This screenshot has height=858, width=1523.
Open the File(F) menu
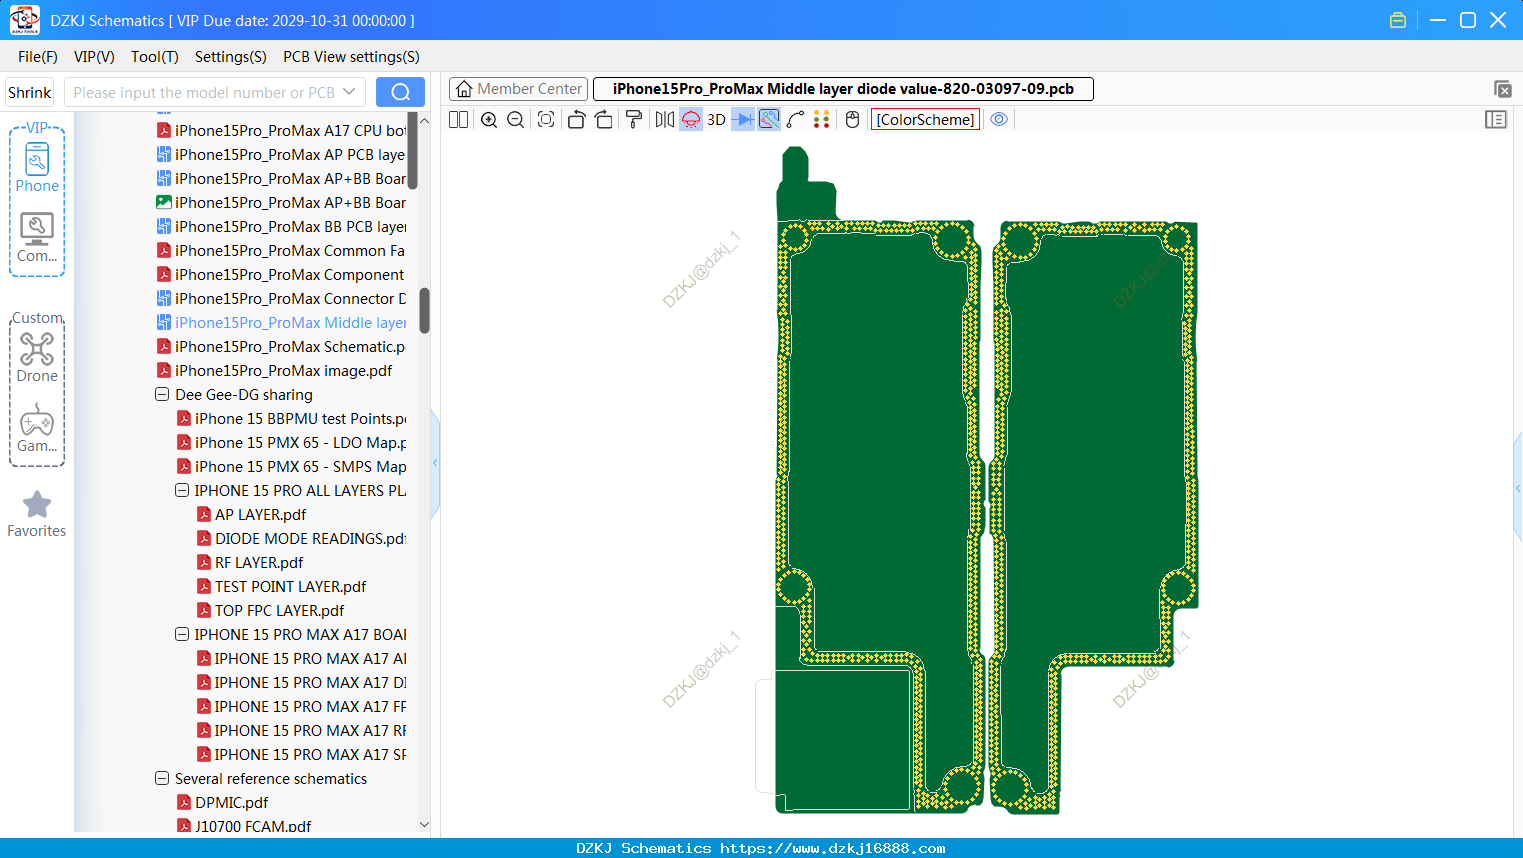(38, 57)
